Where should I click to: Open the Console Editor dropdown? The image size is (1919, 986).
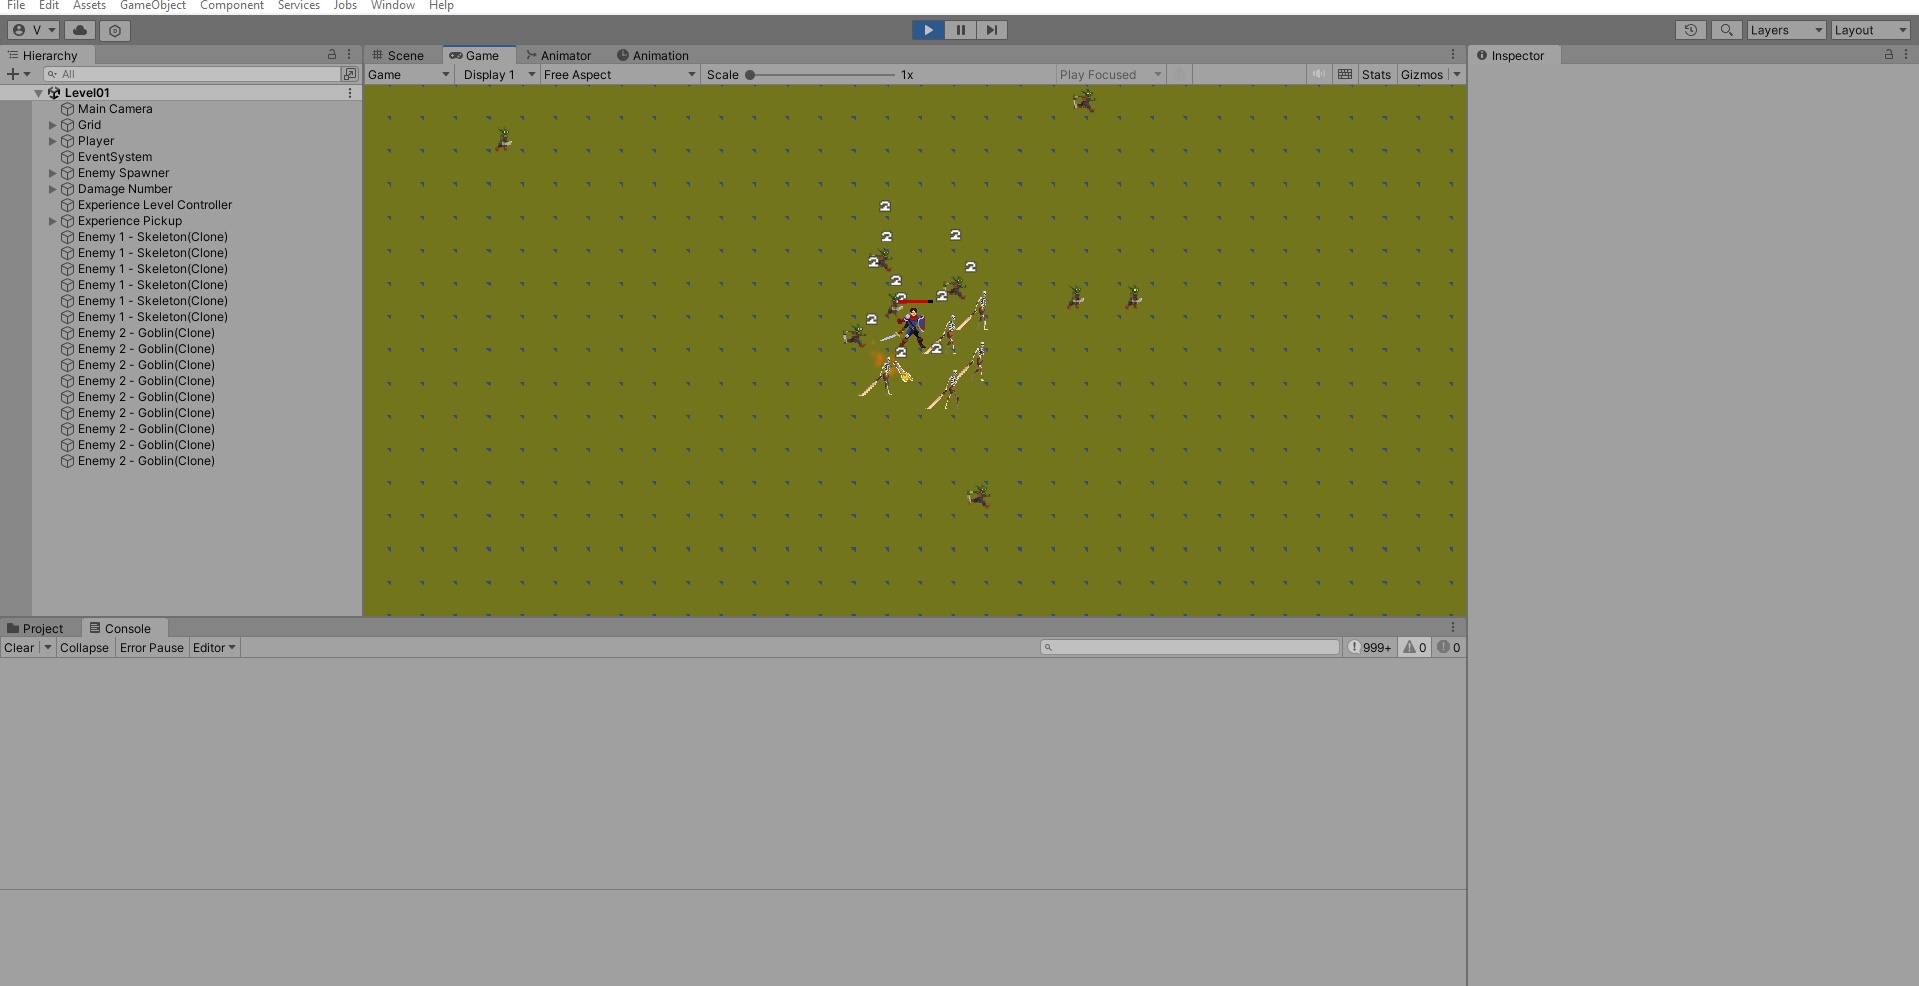click(x=214, y=648)
